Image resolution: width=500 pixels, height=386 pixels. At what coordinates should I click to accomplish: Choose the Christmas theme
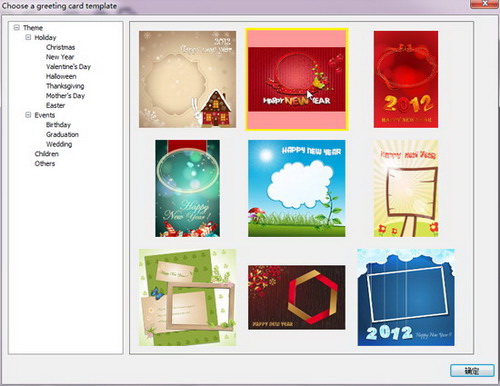pyautogui.click(x=60, y=47)
